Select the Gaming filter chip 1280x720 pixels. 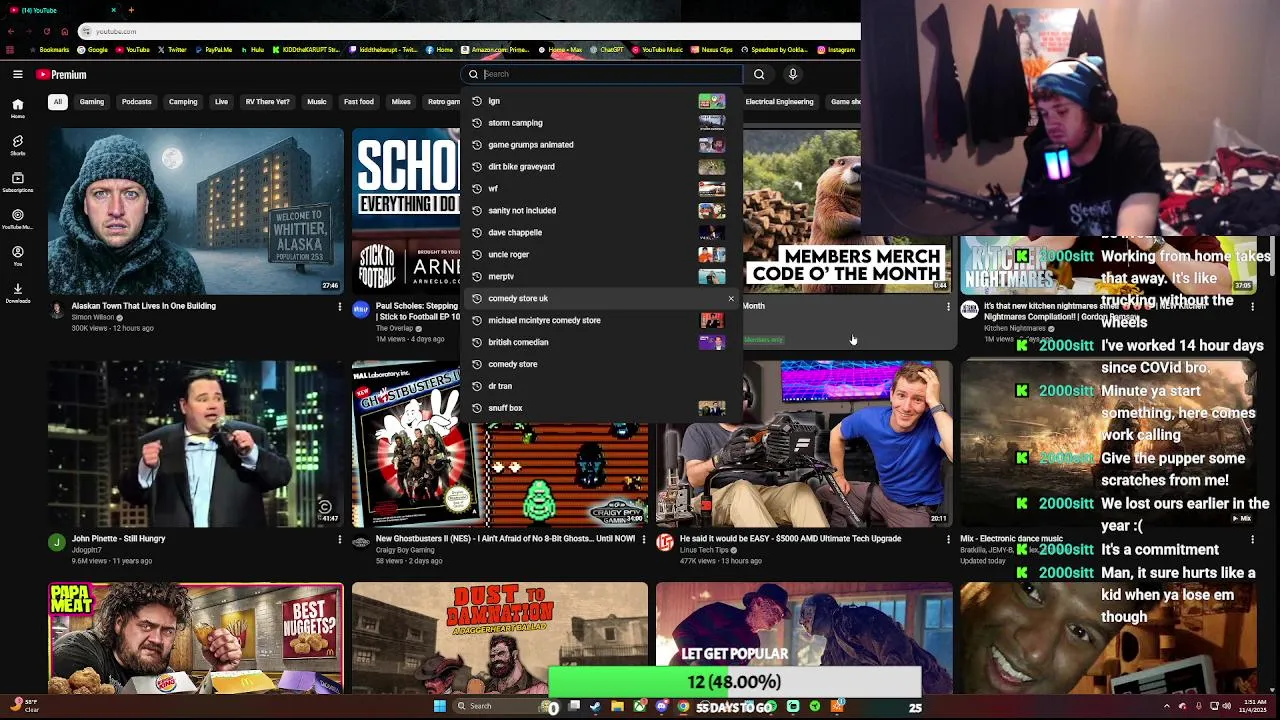92,102
